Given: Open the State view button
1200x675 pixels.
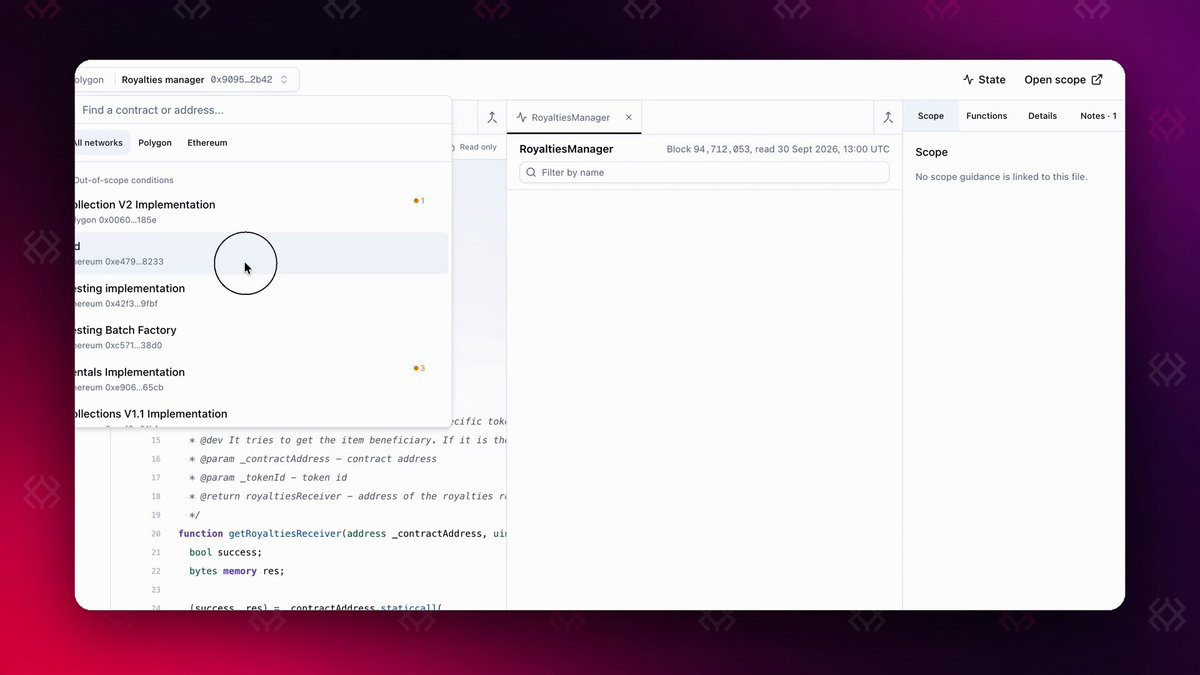Looking at the screenshot, I should click(984, 80).
